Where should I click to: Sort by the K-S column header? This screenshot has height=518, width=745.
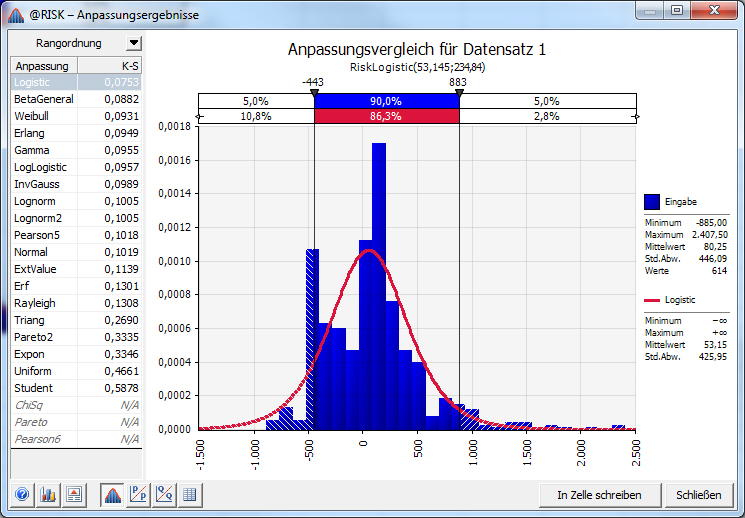pos(110,66)
